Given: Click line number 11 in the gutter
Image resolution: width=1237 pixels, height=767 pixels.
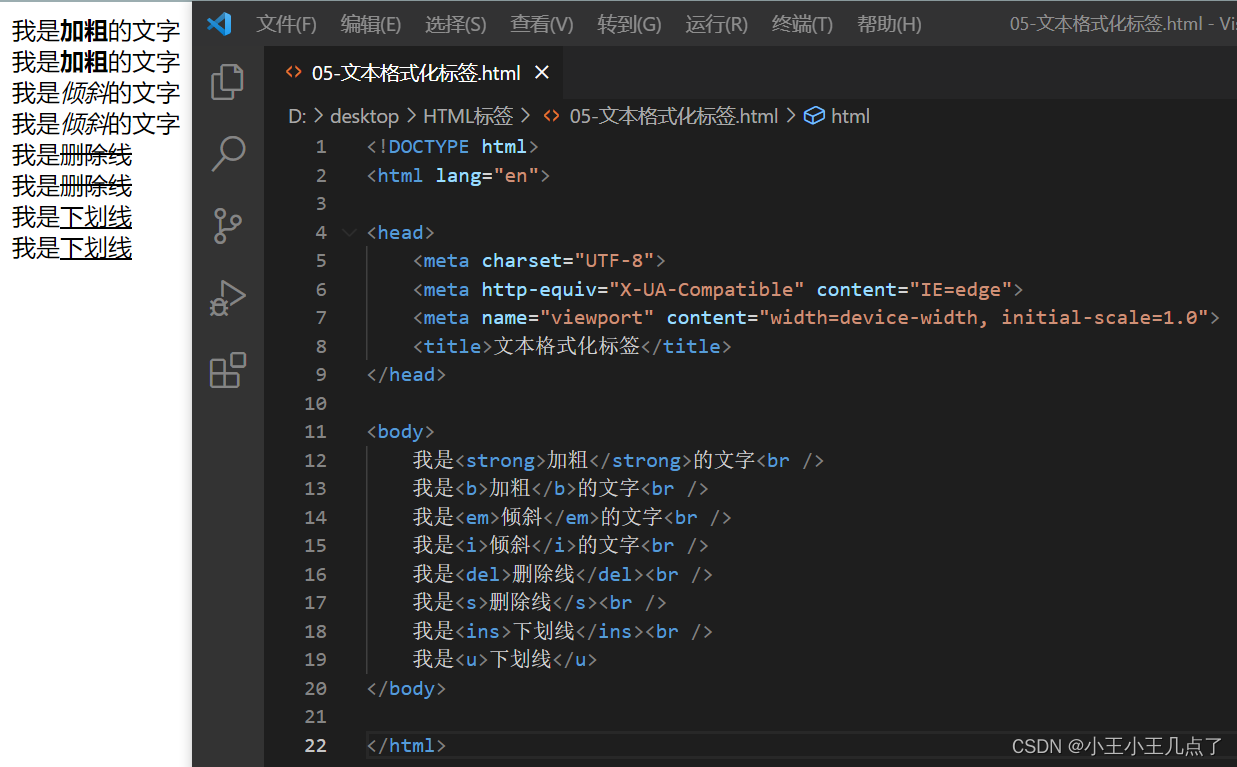Looking at the screenshot, I should [315, 432].
